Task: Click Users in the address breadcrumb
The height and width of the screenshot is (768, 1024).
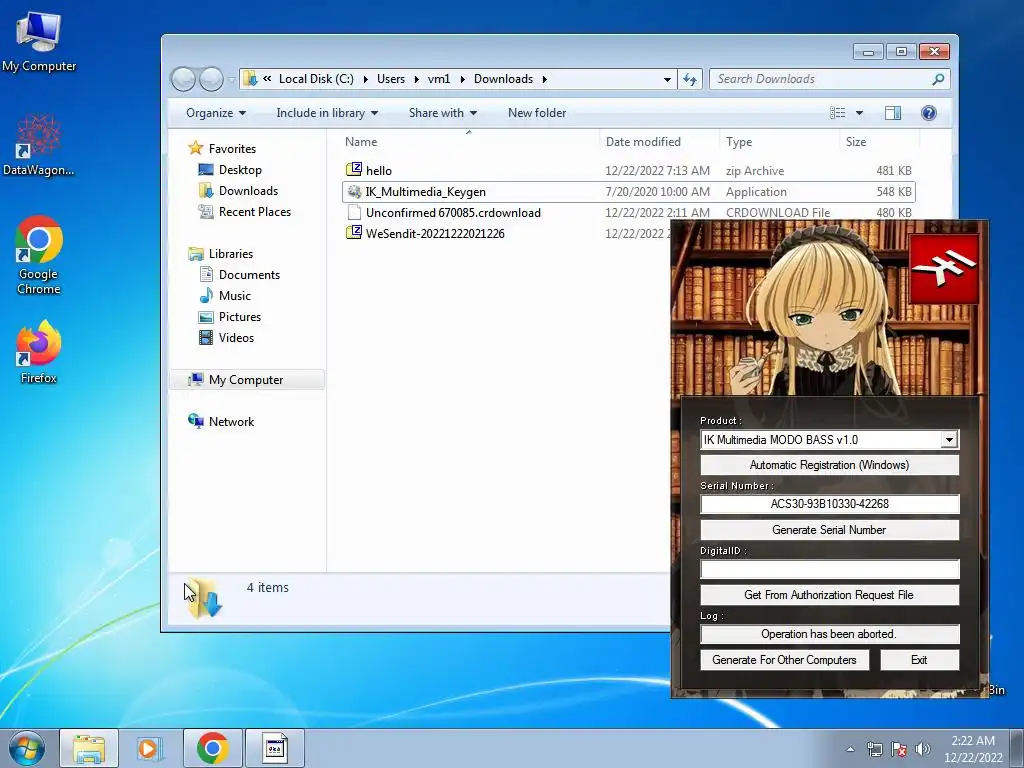Action: point(391,79)
